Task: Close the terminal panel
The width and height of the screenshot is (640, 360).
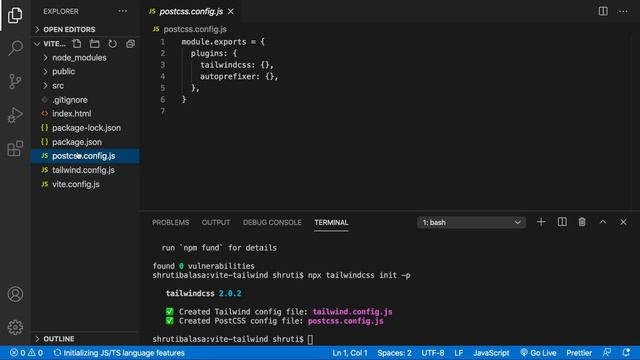Action: click(x=623, y=222)
